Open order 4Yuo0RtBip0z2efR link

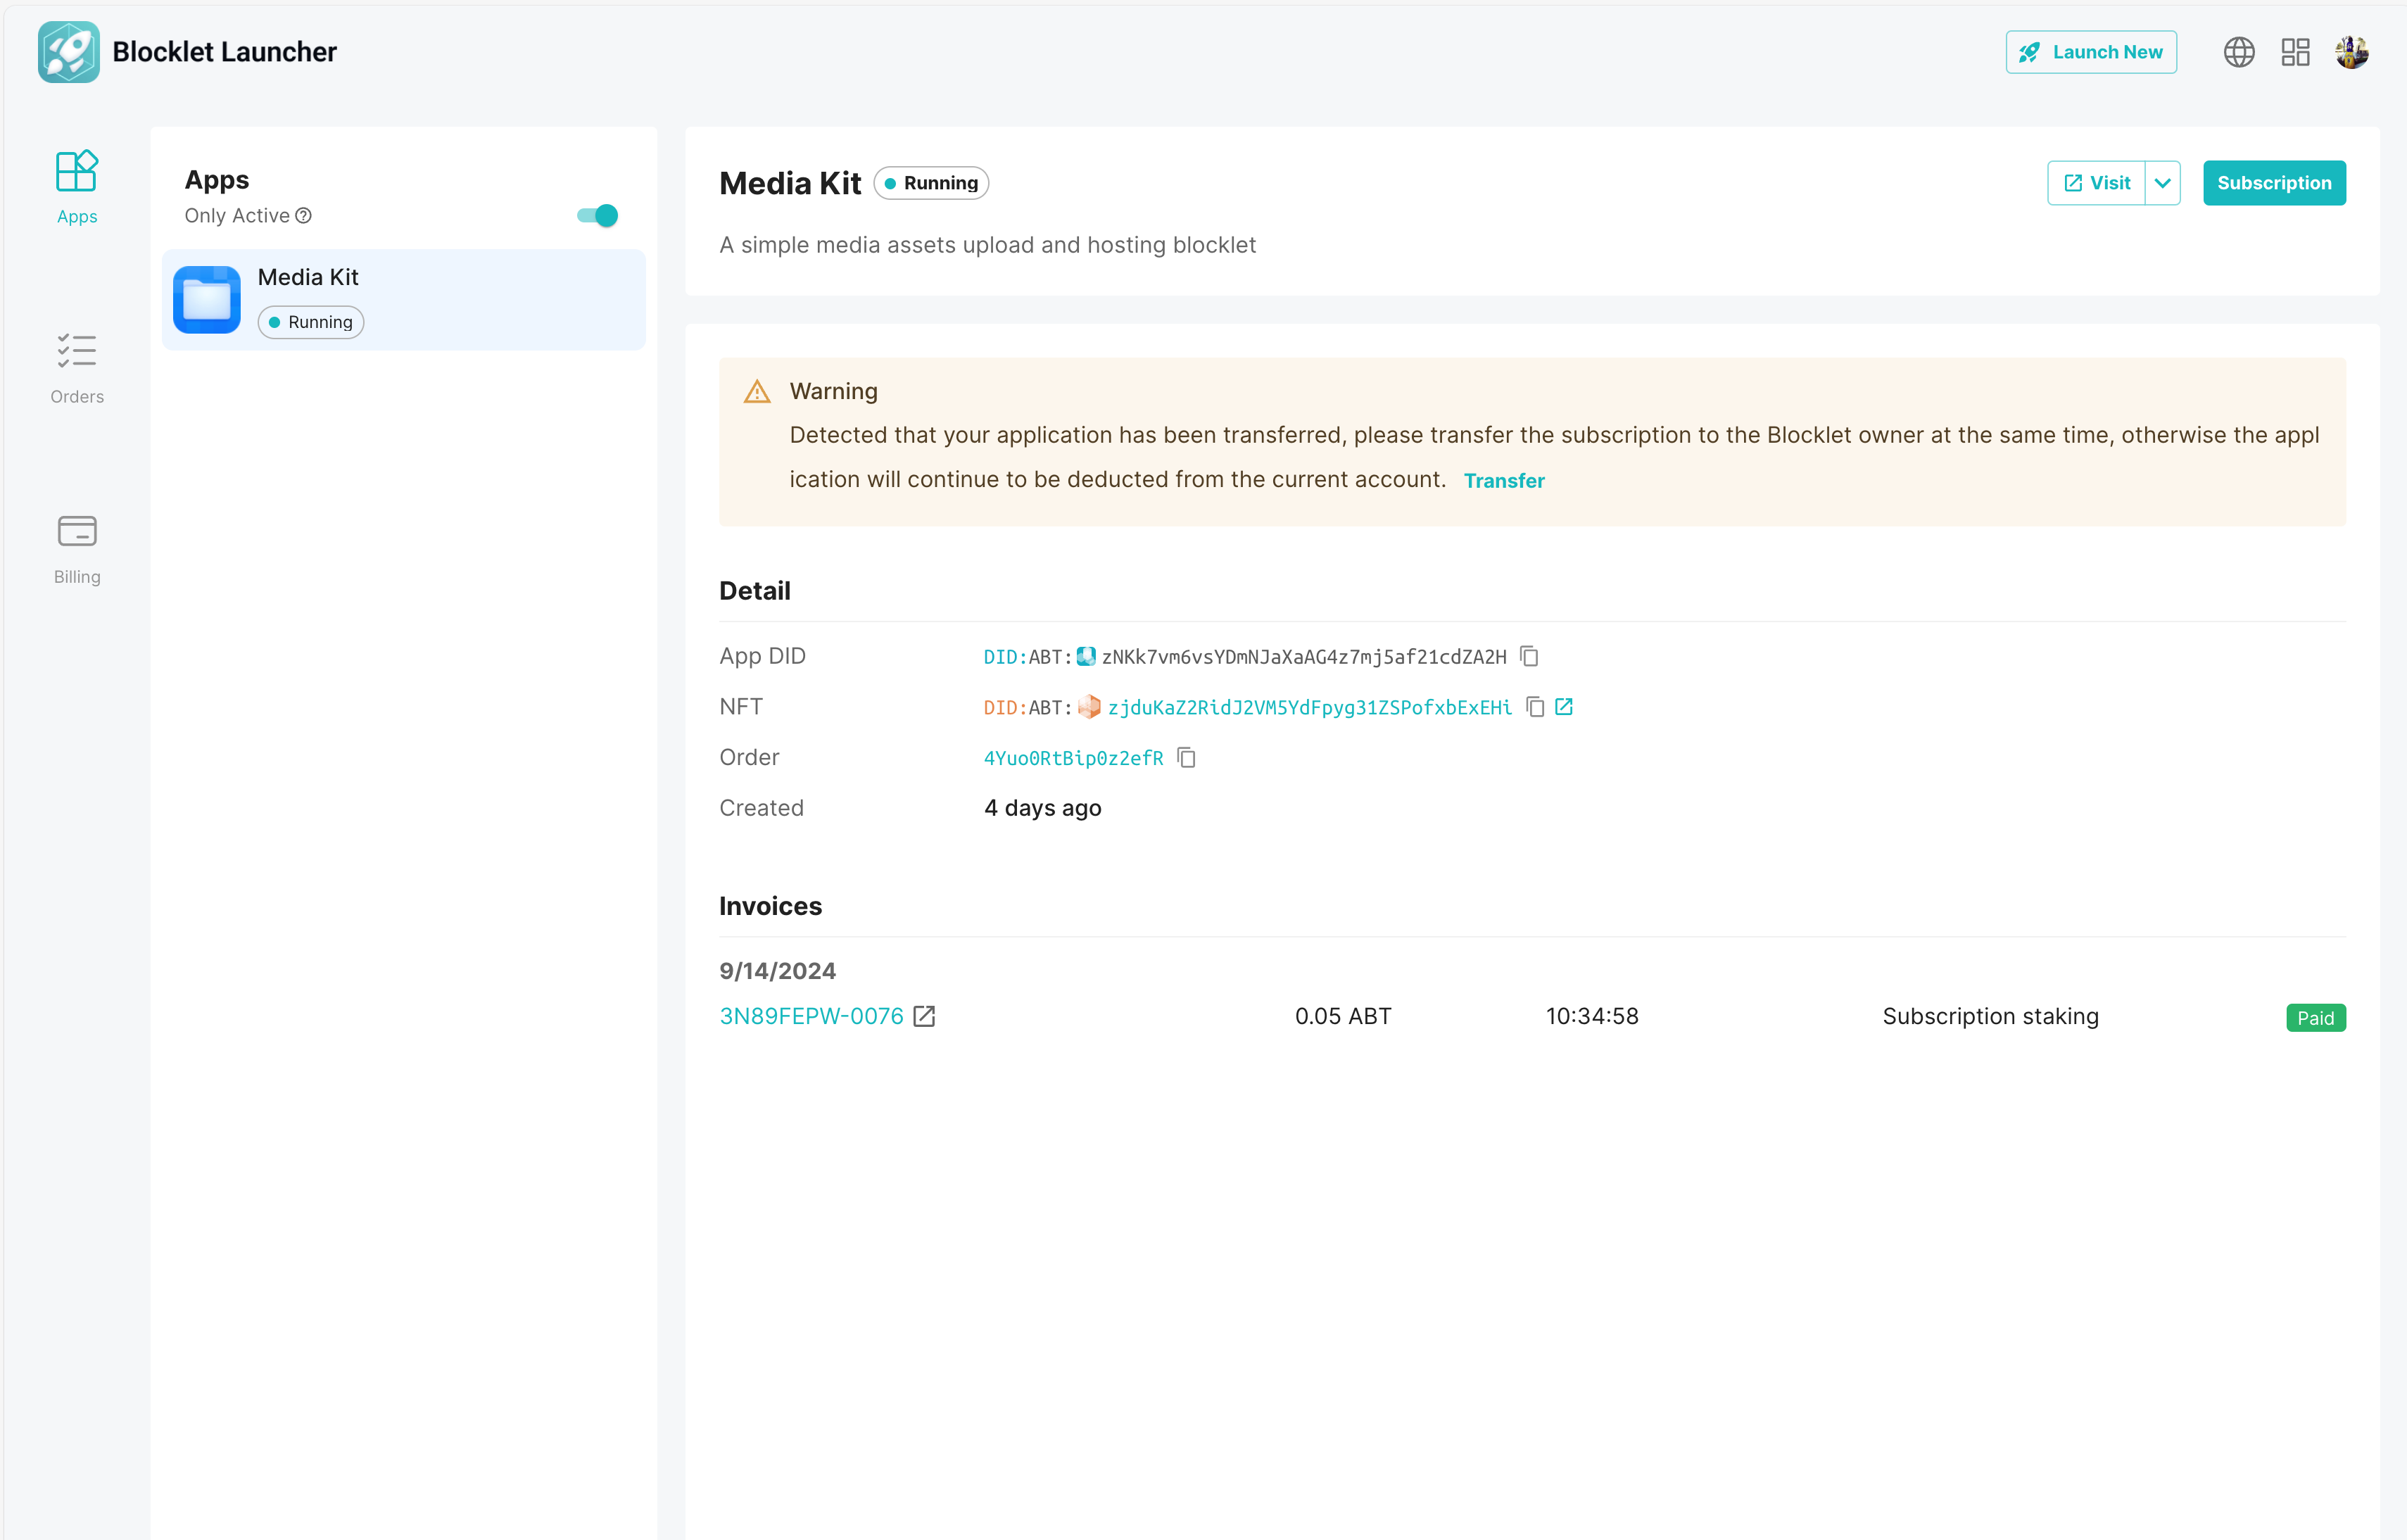click(x=1073, y=758)
